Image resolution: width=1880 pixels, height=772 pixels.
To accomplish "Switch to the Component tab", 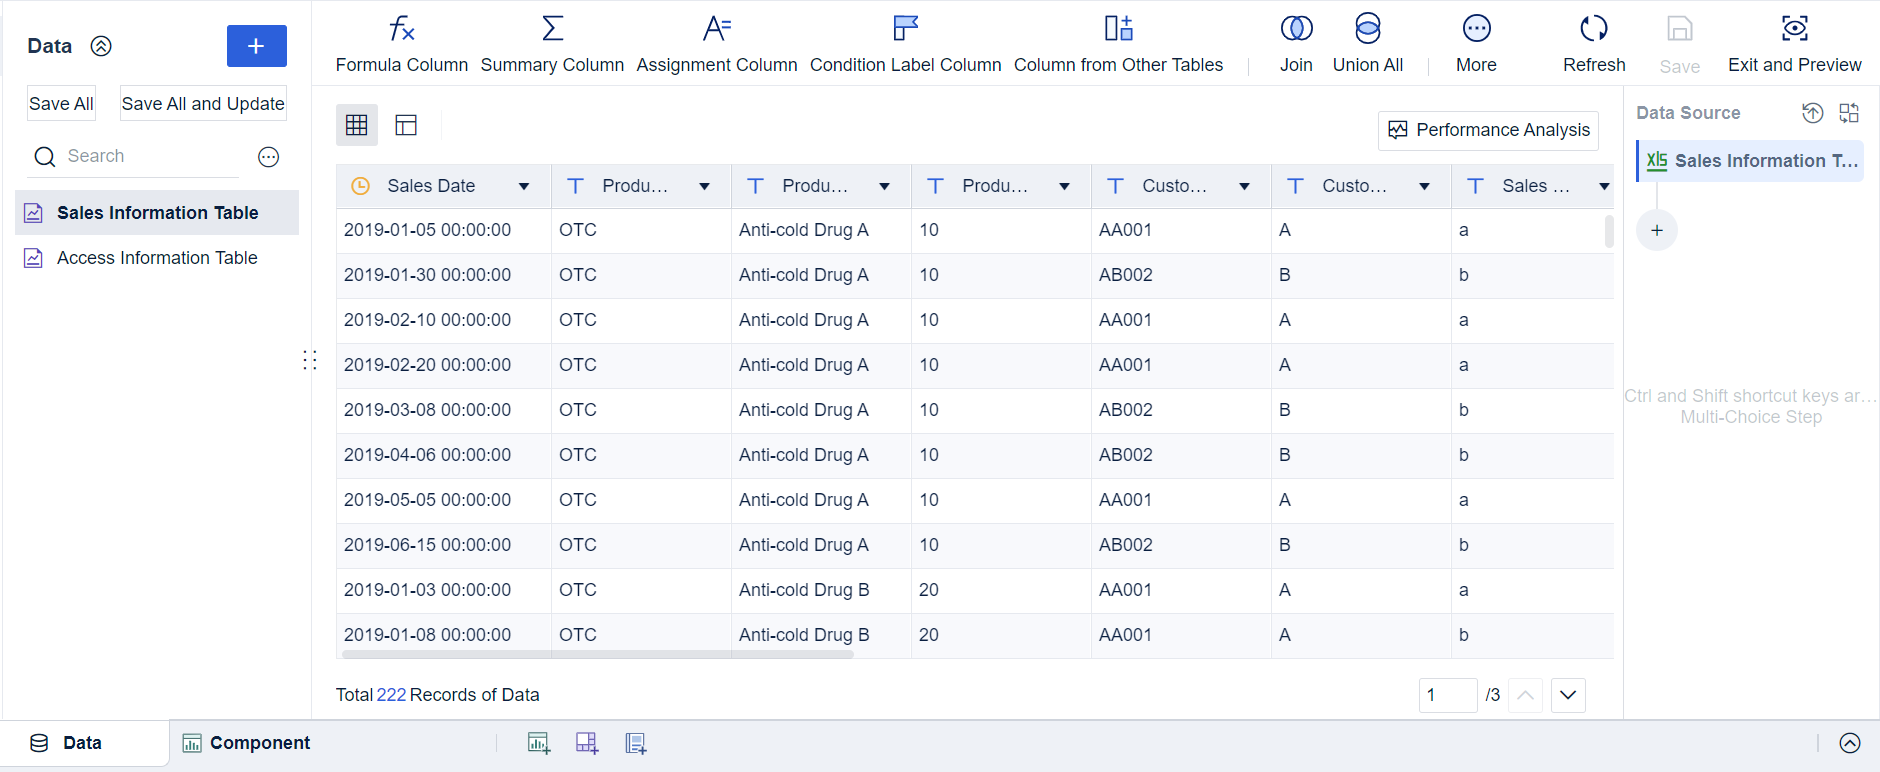I will pos(246,743).
